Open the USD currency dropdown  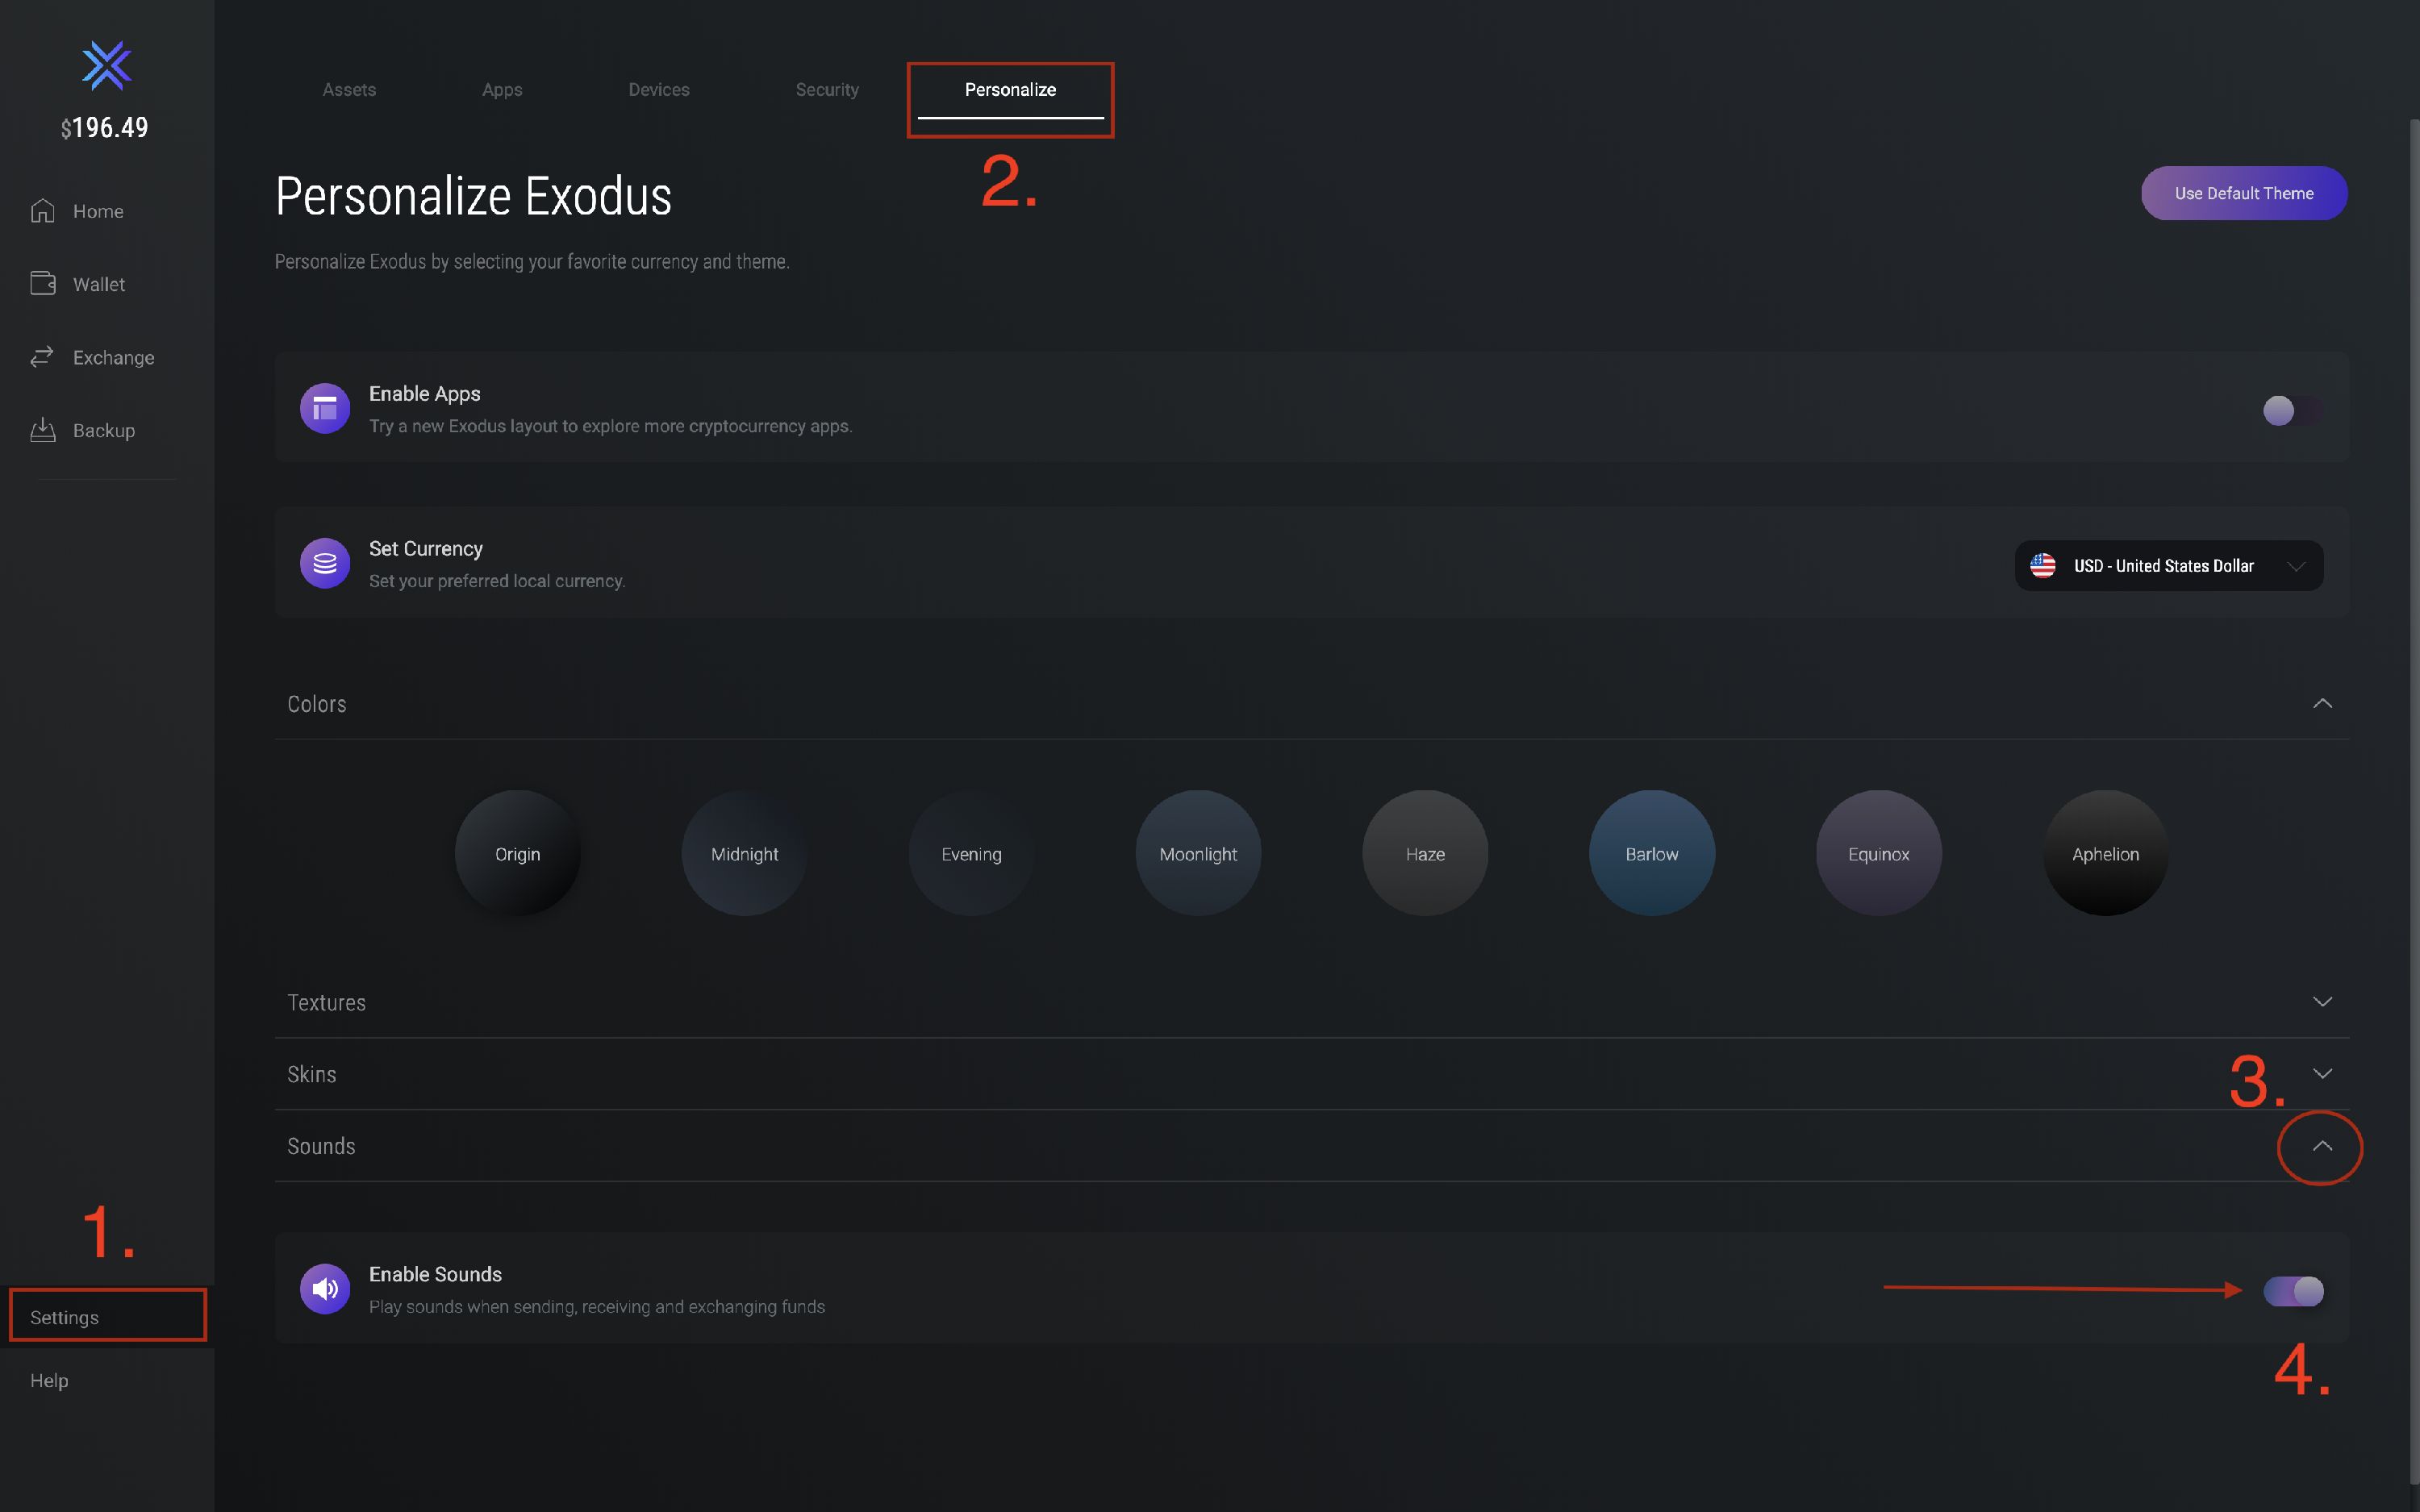pyautogui.click(x=2168, y=566)
